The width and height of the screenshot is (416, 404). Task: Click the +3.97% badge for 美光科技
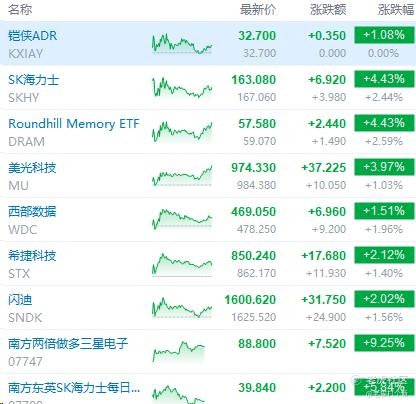point(384,167)
